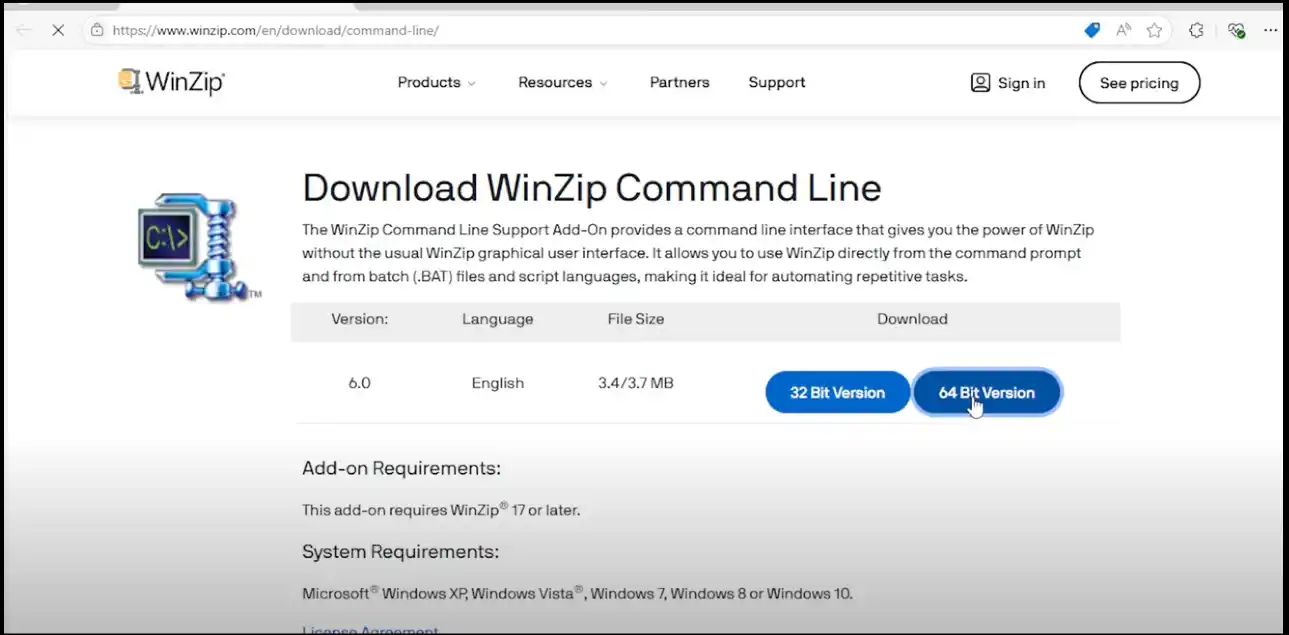
Task: Open the browser extensions puzzle icon
Action: click(1196, 30)
